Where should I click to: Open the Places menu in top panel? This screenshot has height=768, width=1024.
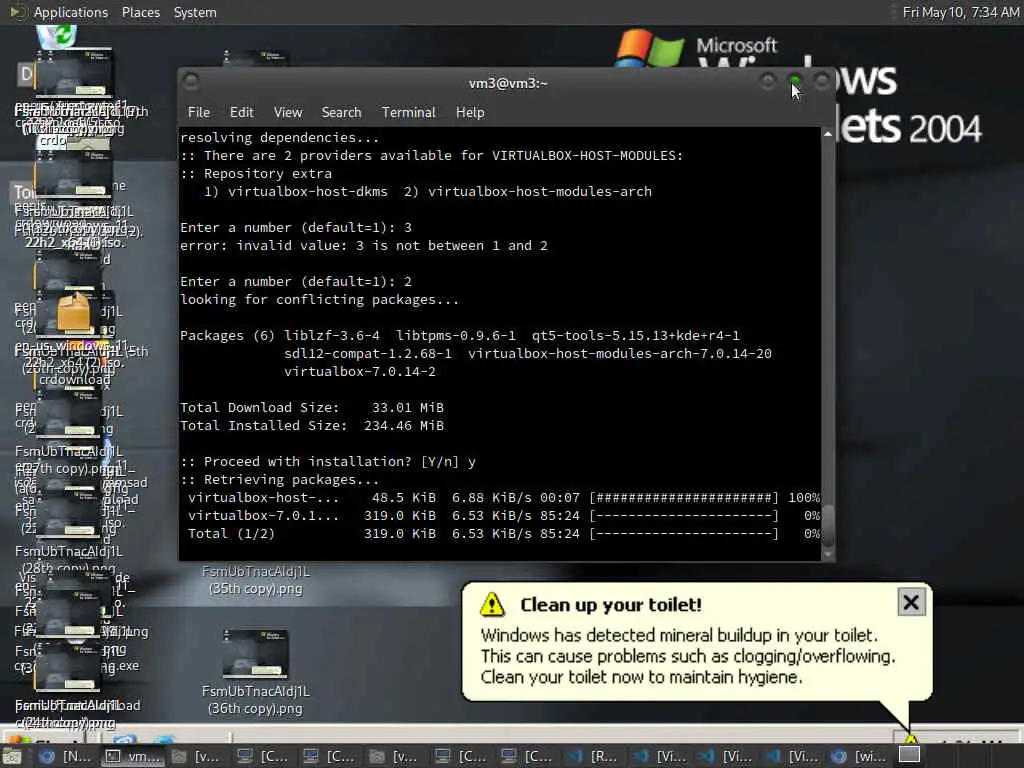click(140, 12)
